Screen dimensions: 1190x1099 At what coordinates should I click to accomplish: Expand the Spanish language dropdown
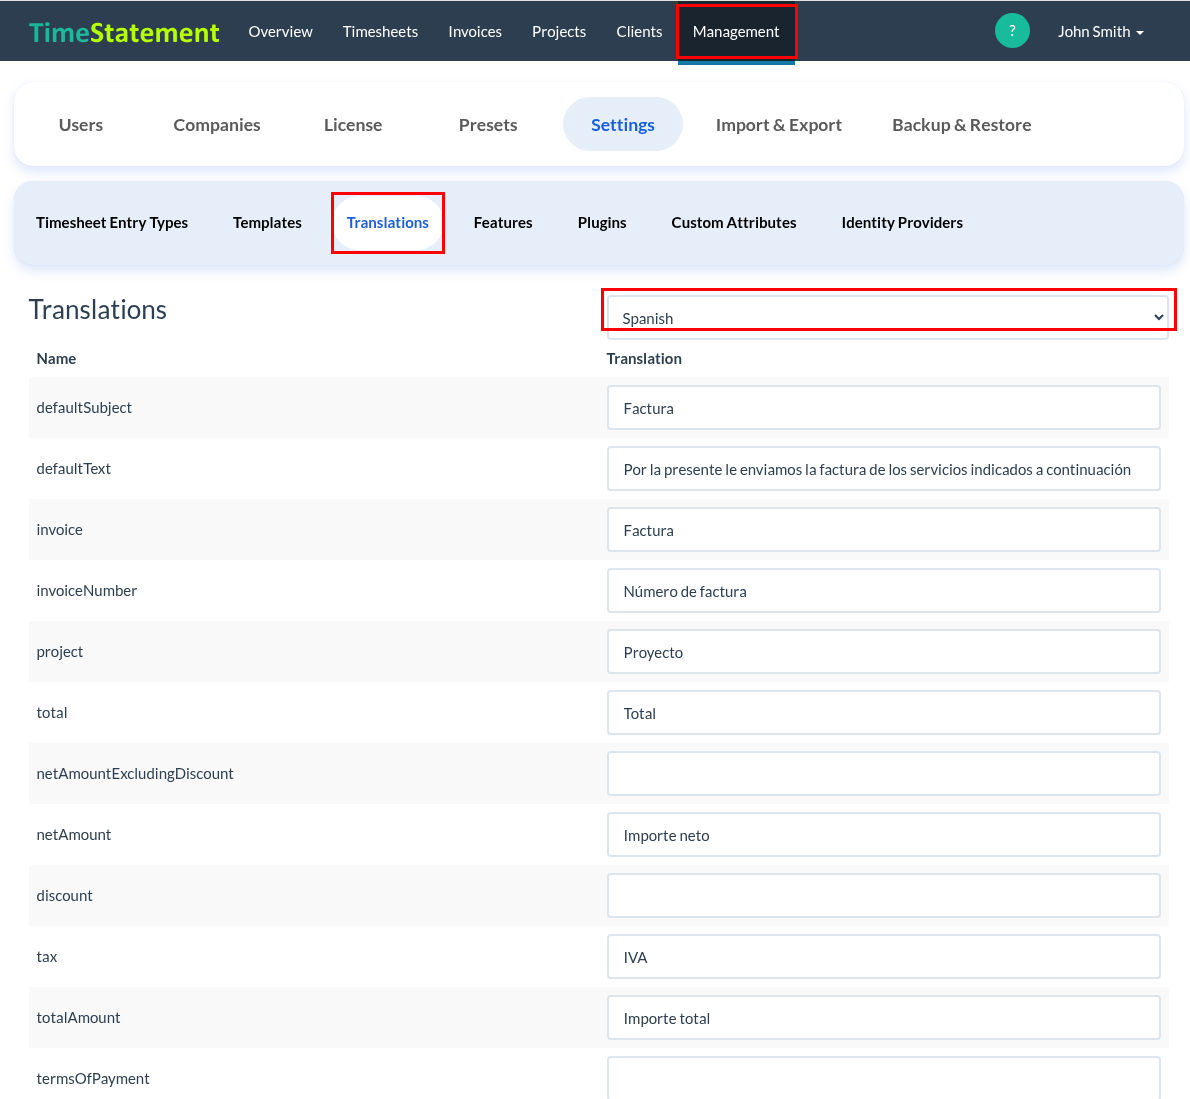pyautogui.click(x=888, y=317)
